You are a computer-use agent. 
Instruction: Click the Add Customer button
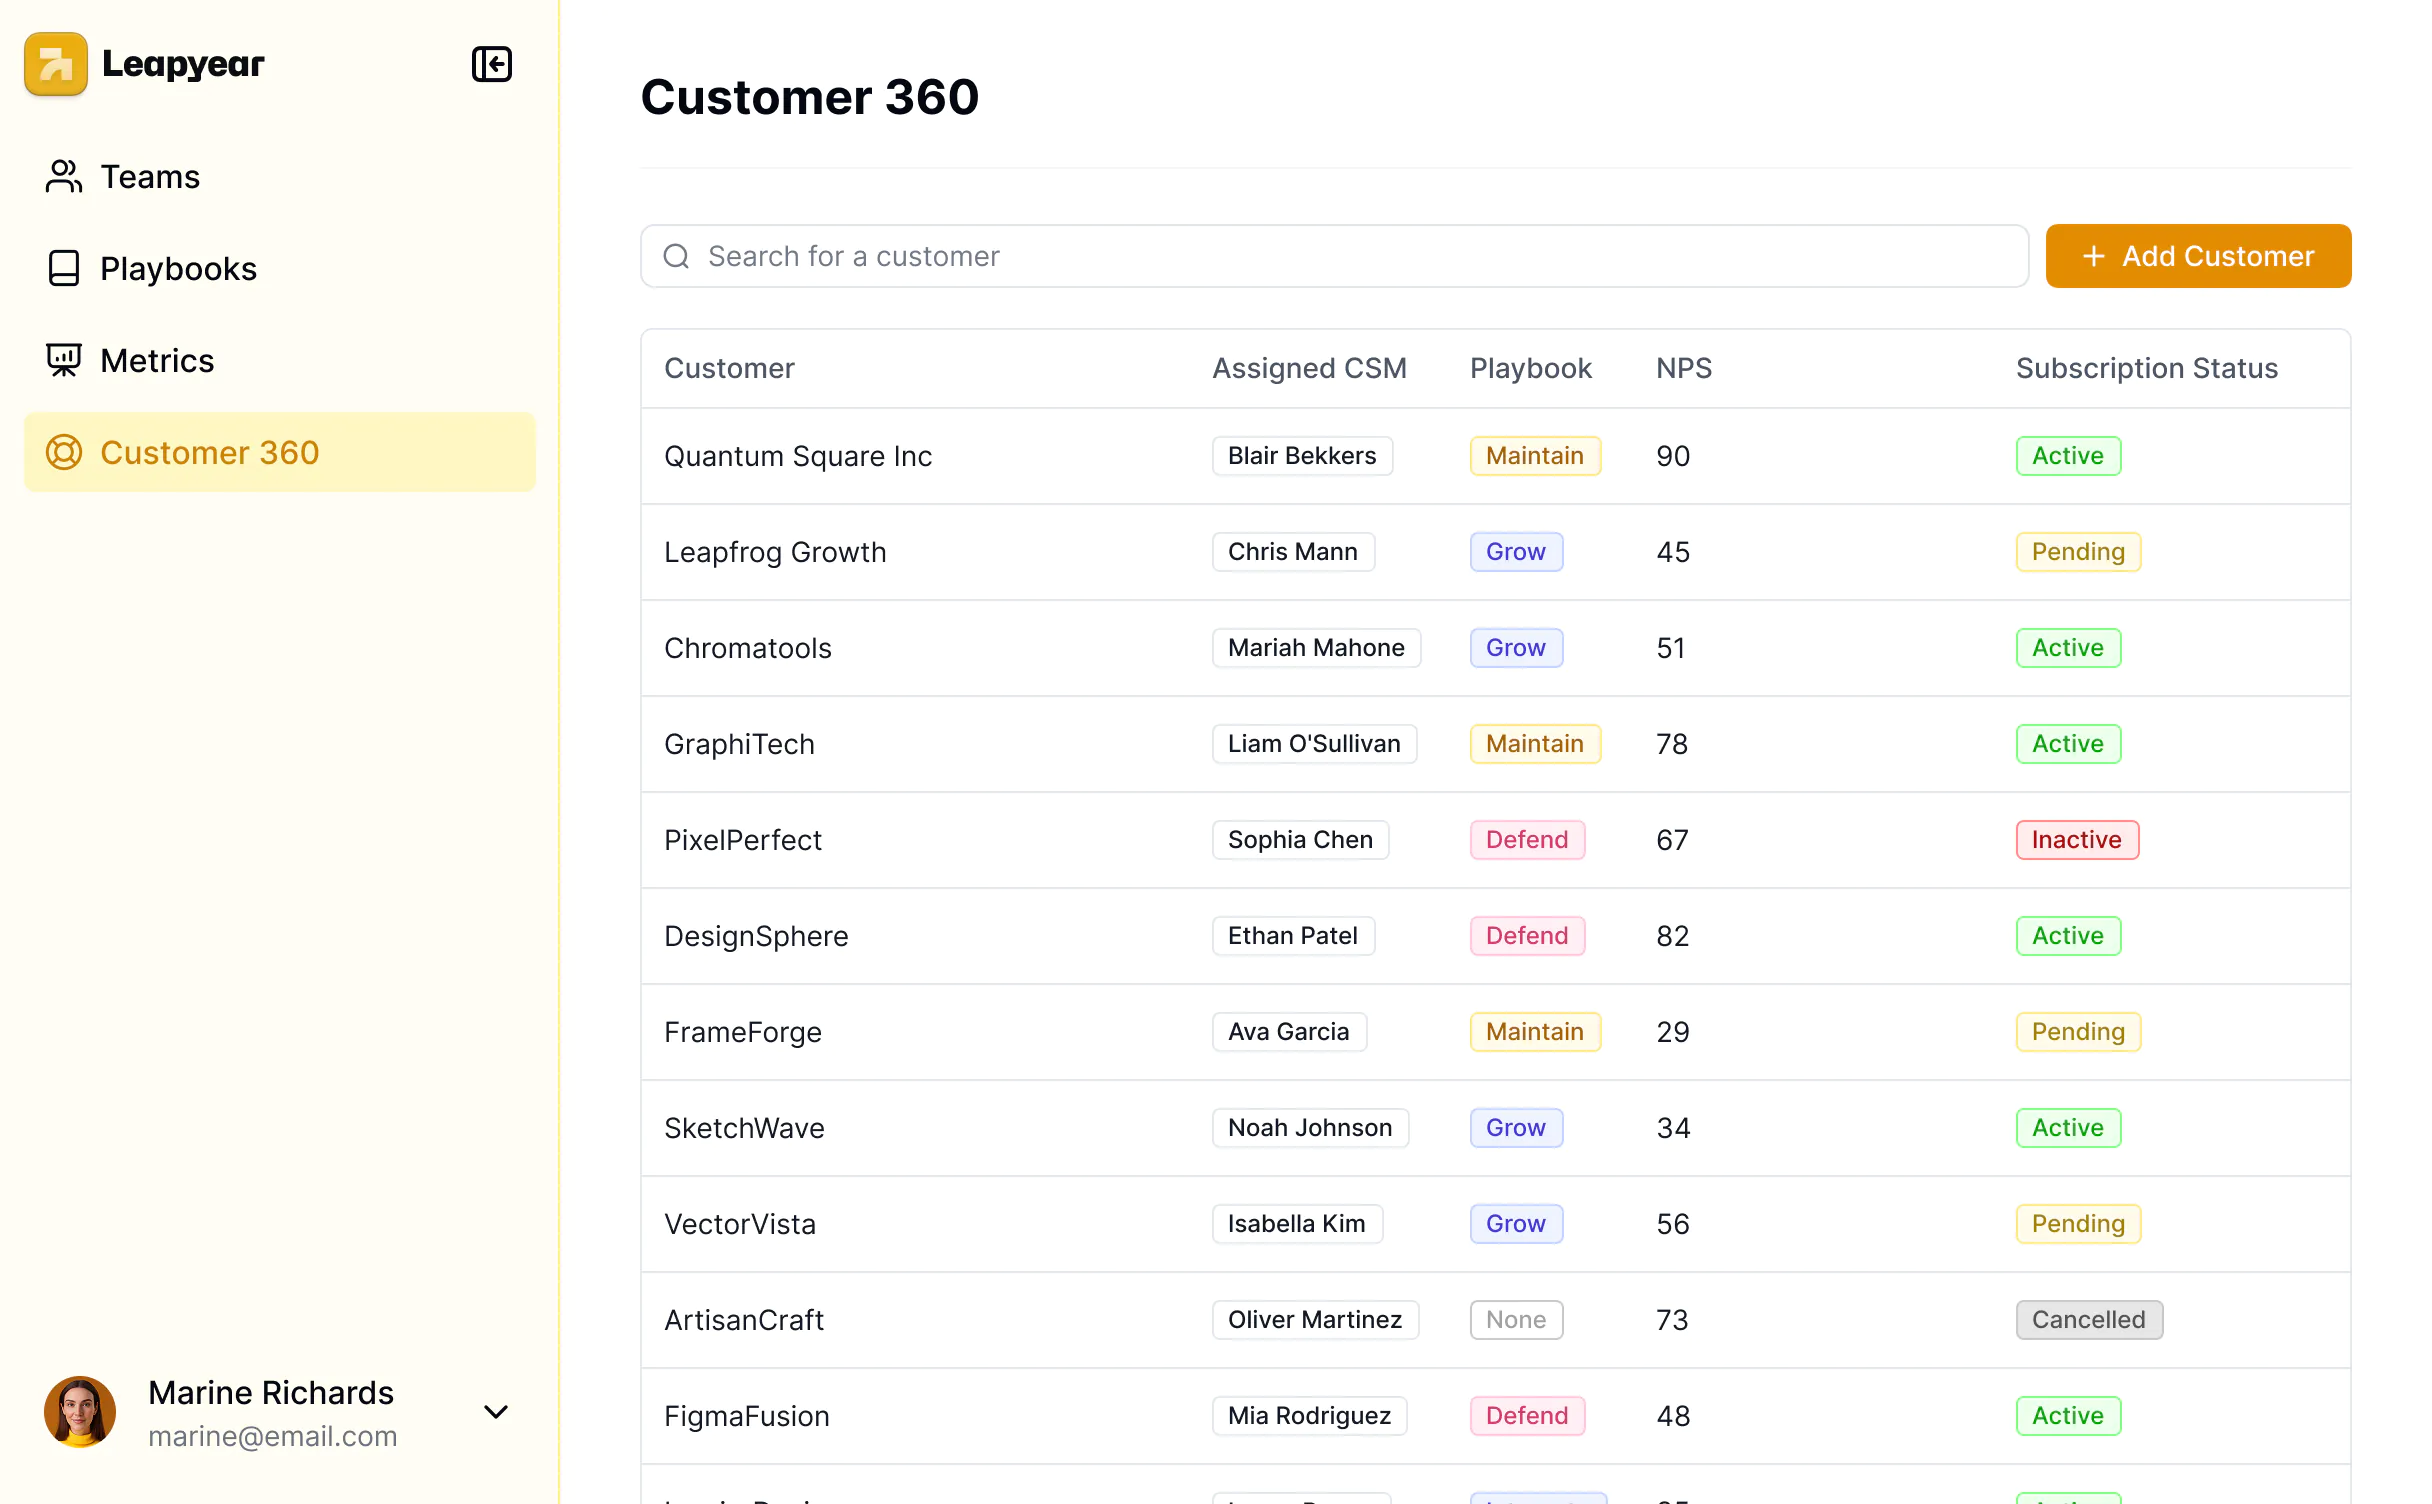(x=2198, y=257)
